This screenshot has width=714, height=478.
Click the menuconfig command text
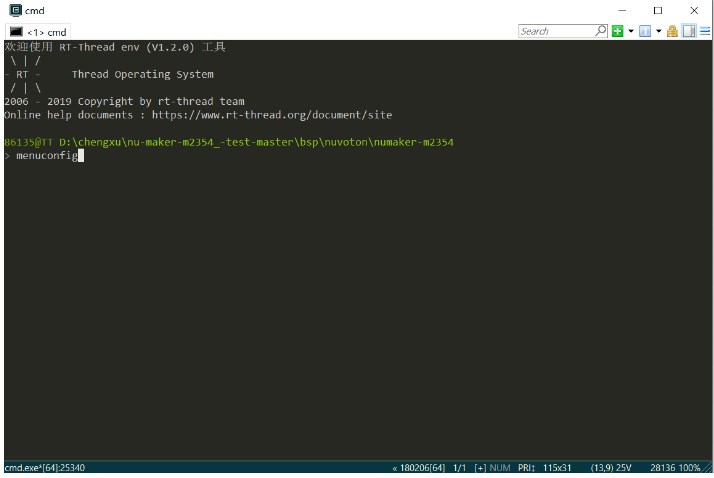(47, 156)
